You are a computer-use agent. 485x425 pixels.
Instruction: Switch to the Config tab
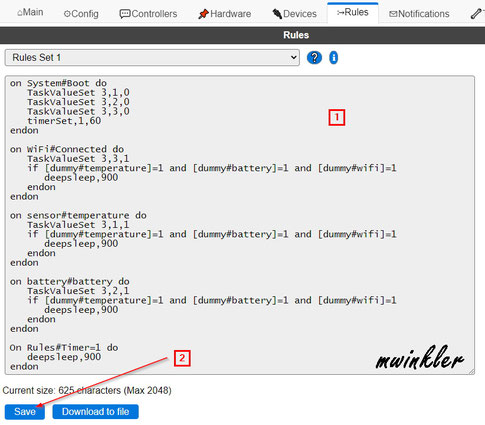pyautogui.click(x=81, y=14)
